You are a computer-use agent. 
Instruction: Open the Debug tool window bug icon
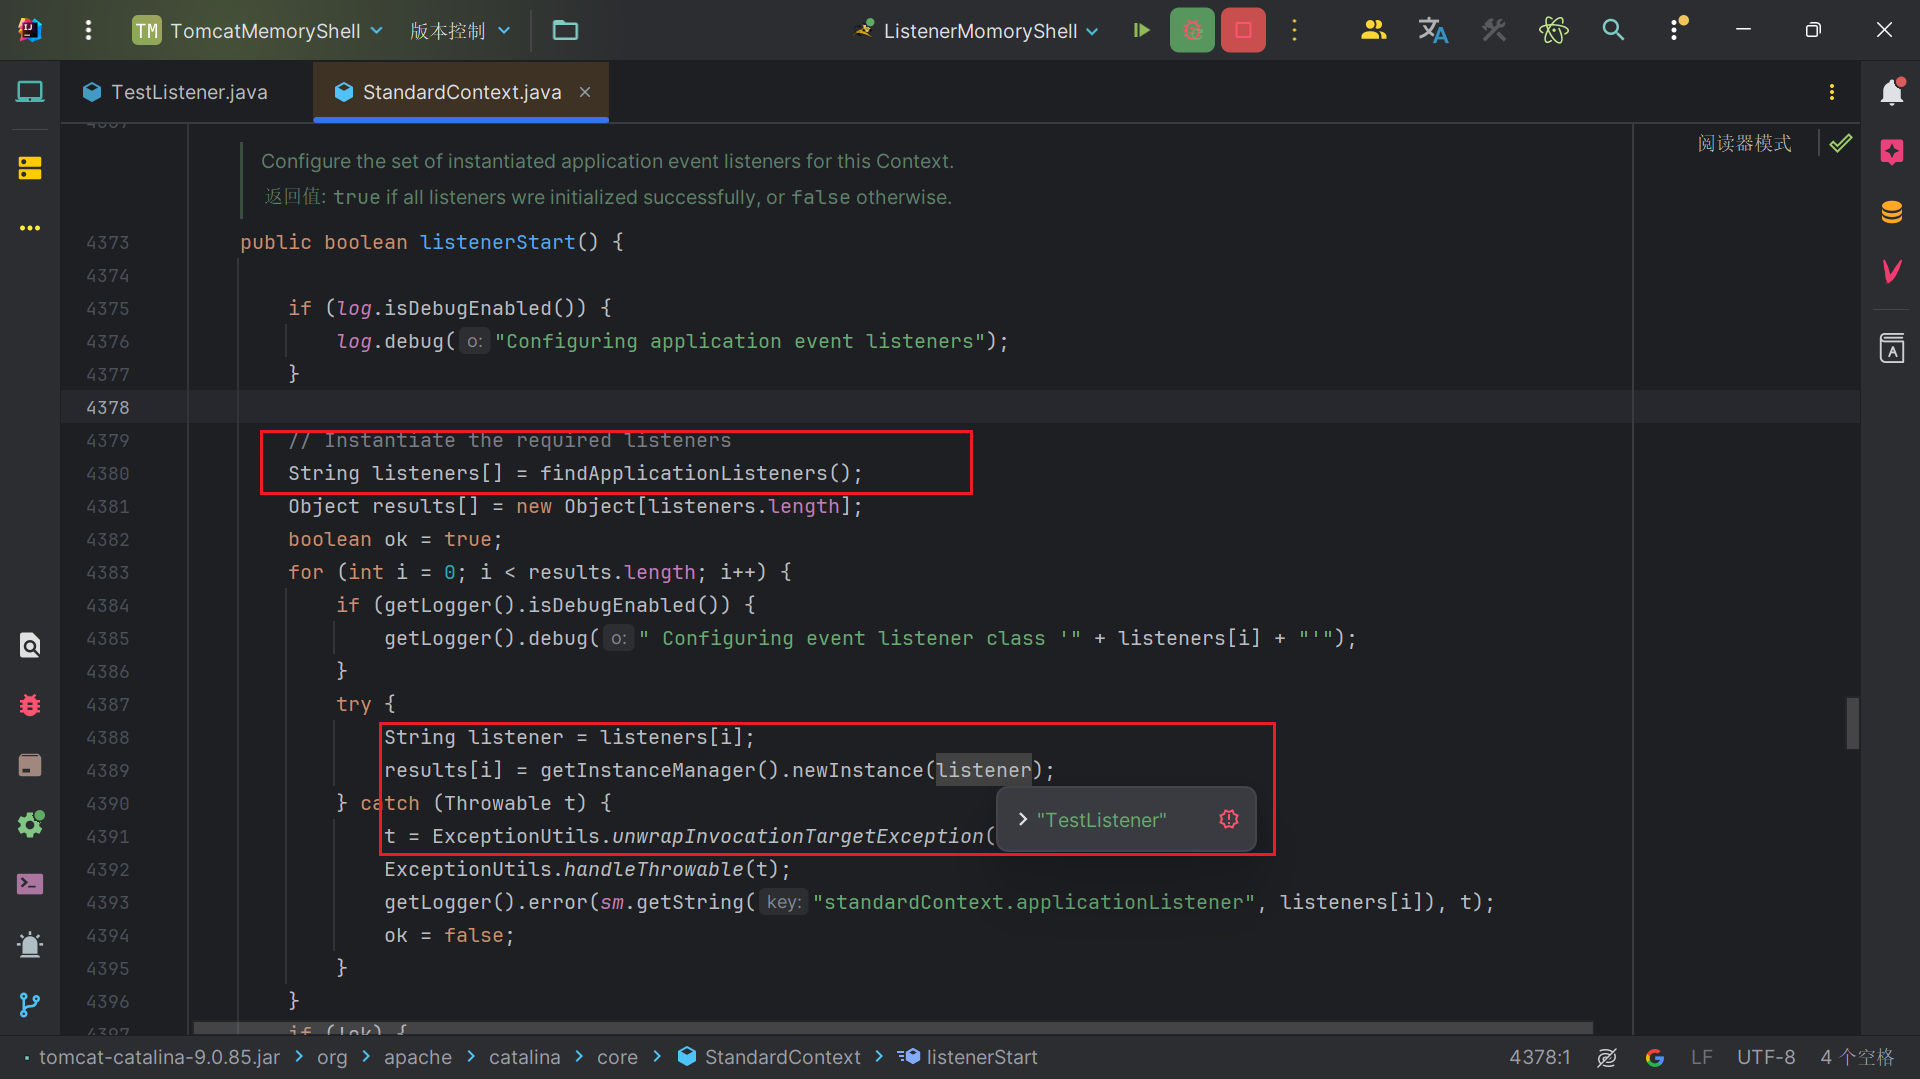click(30, 705)
